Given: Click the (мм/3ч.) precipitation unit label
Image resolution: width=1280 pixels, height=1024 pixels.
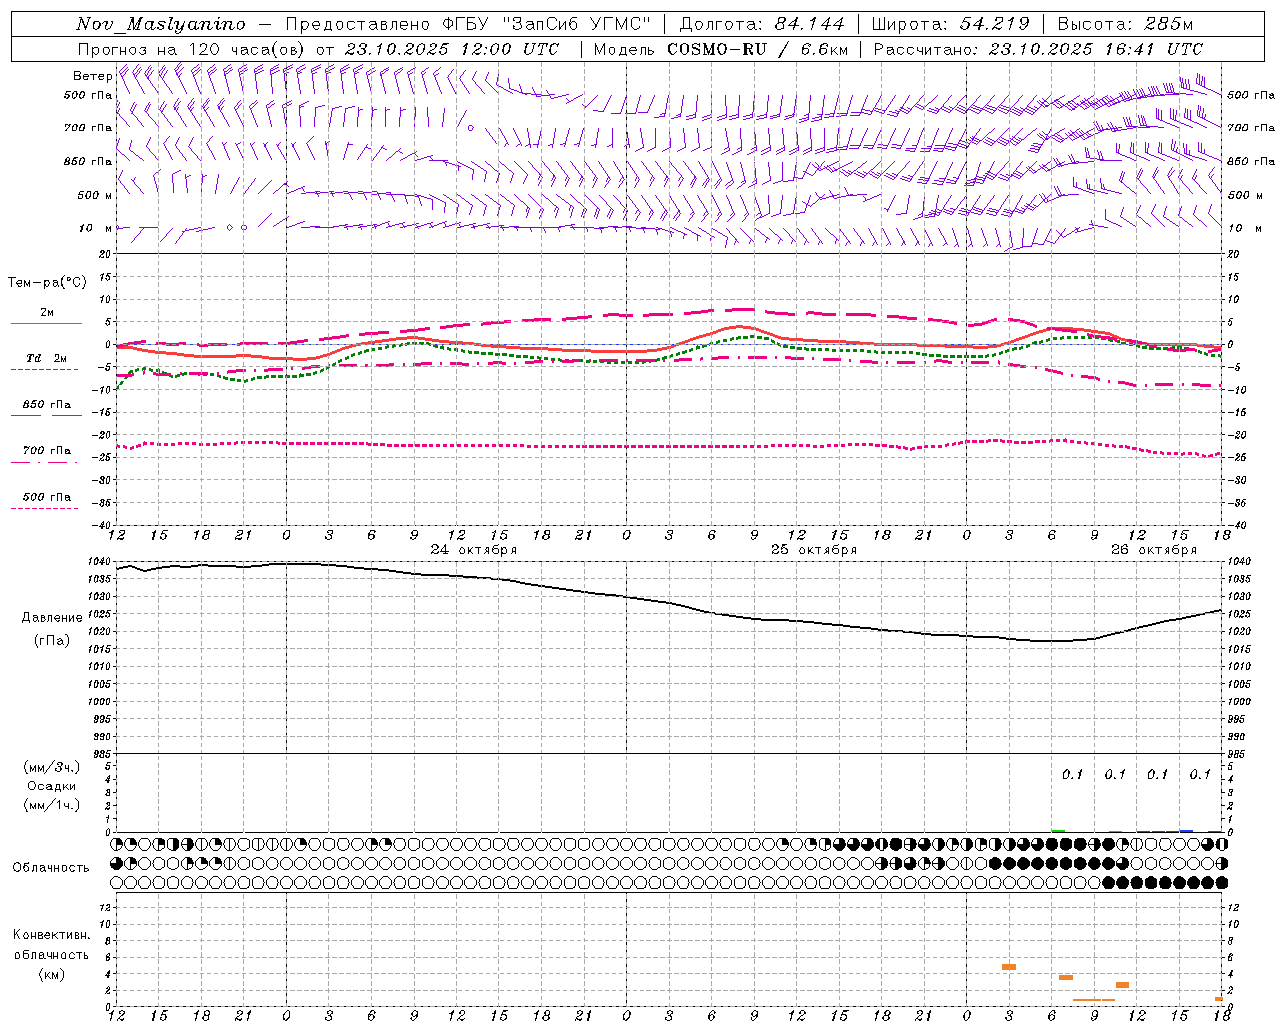Looking at the screenshot, I should click(x=52, y=768).
